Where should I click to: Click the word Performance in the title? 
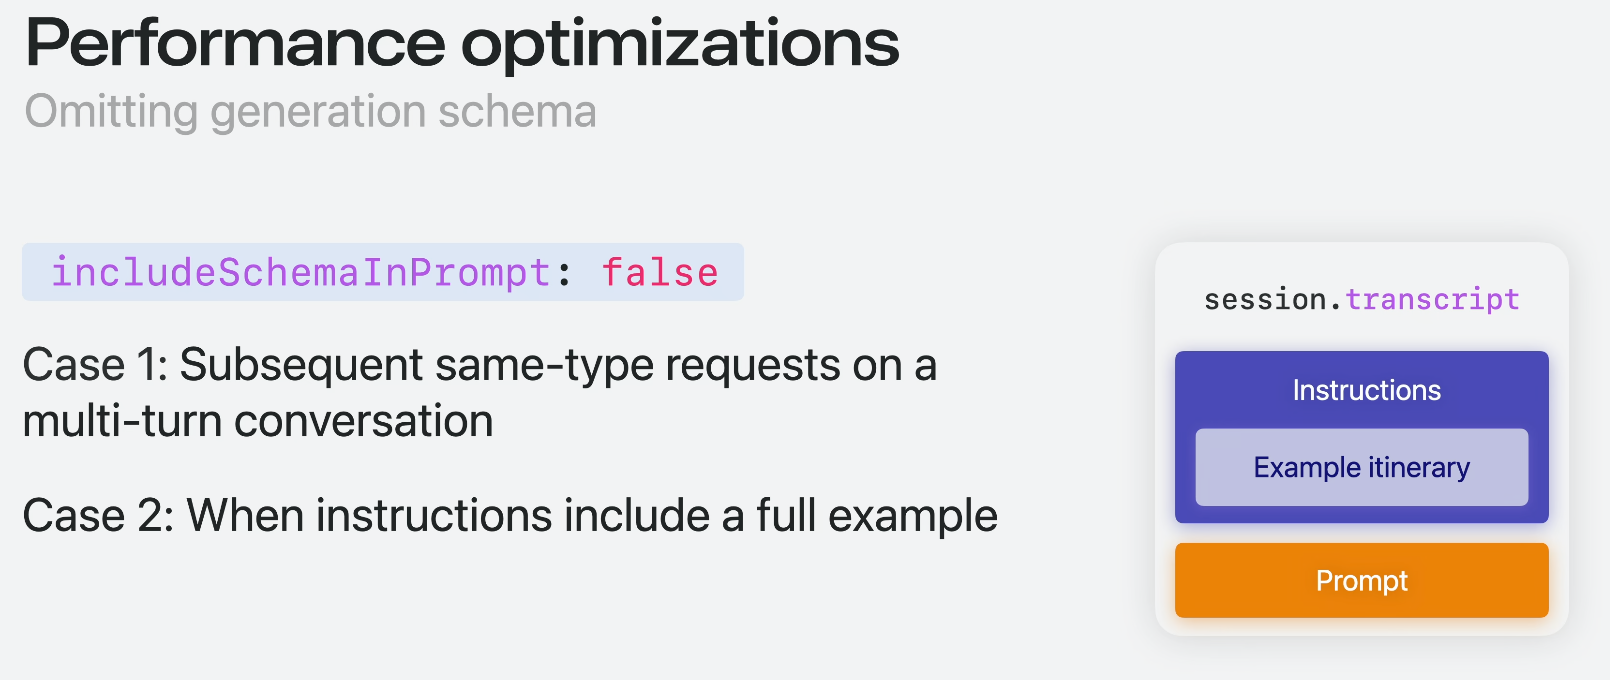pyautogui.click(x=235, y=45)
